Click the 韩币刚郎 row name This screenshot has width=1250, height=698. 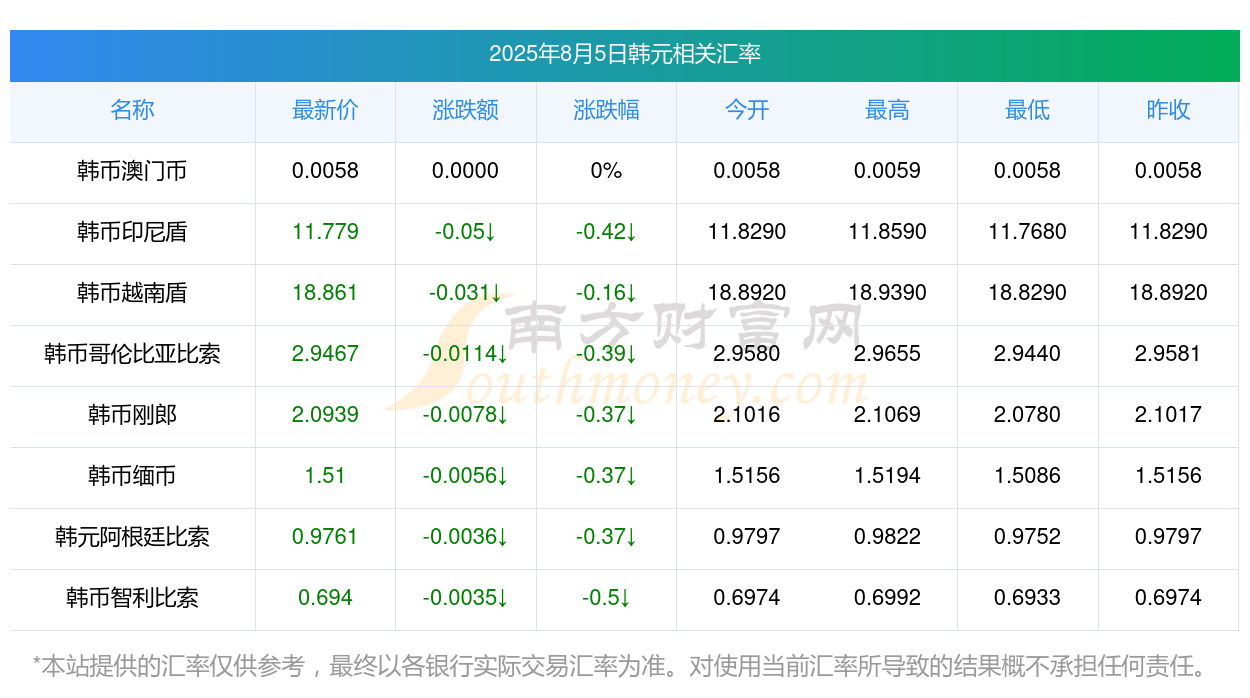pyautogui.click(x=132, y=415)
